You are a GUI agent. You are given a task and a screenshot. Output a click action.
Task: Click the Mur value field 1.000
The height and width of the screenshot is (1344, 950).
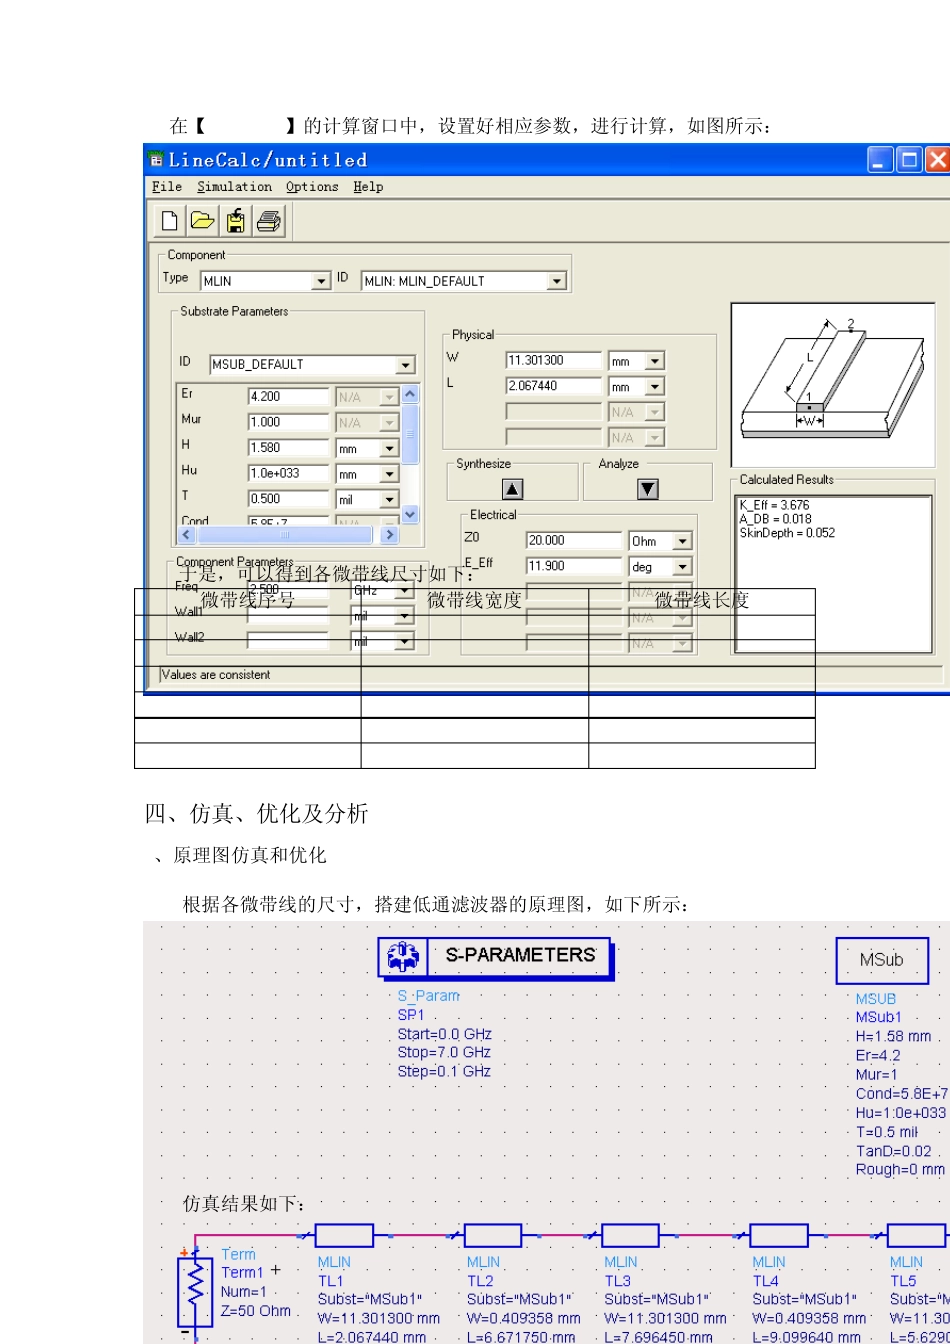tap(288, 423)
